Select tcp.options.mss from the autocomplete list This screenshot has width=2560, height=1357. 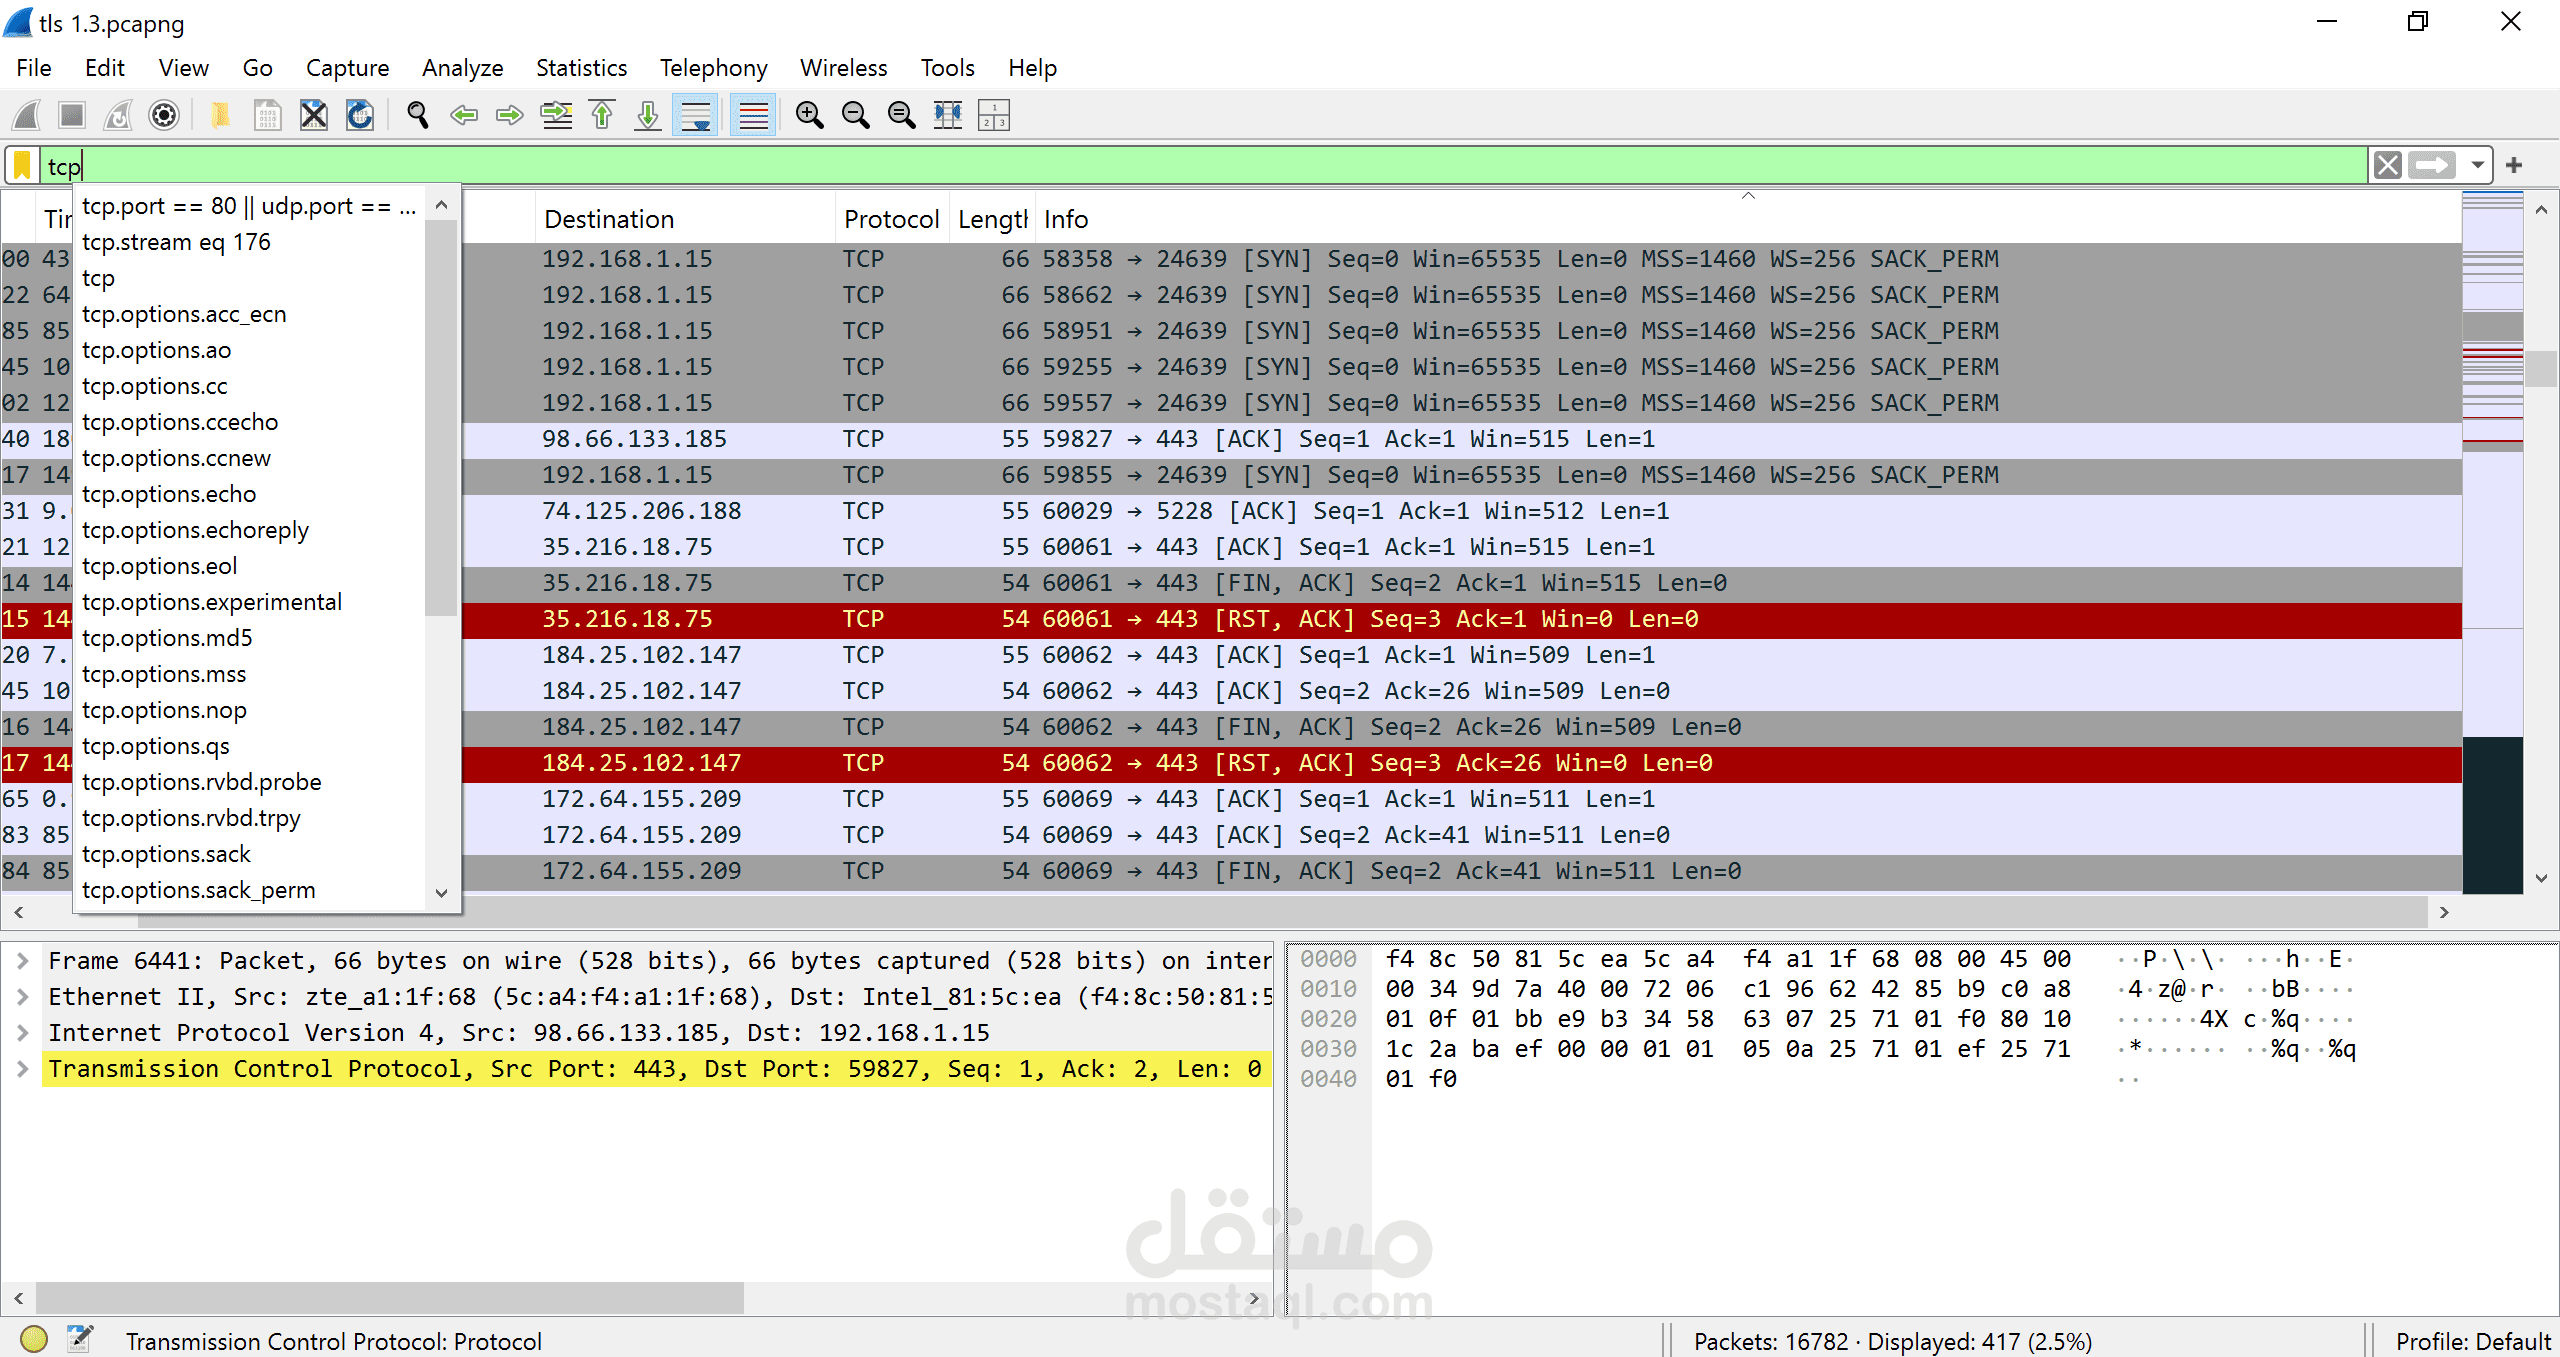click(x=164, y=674)
